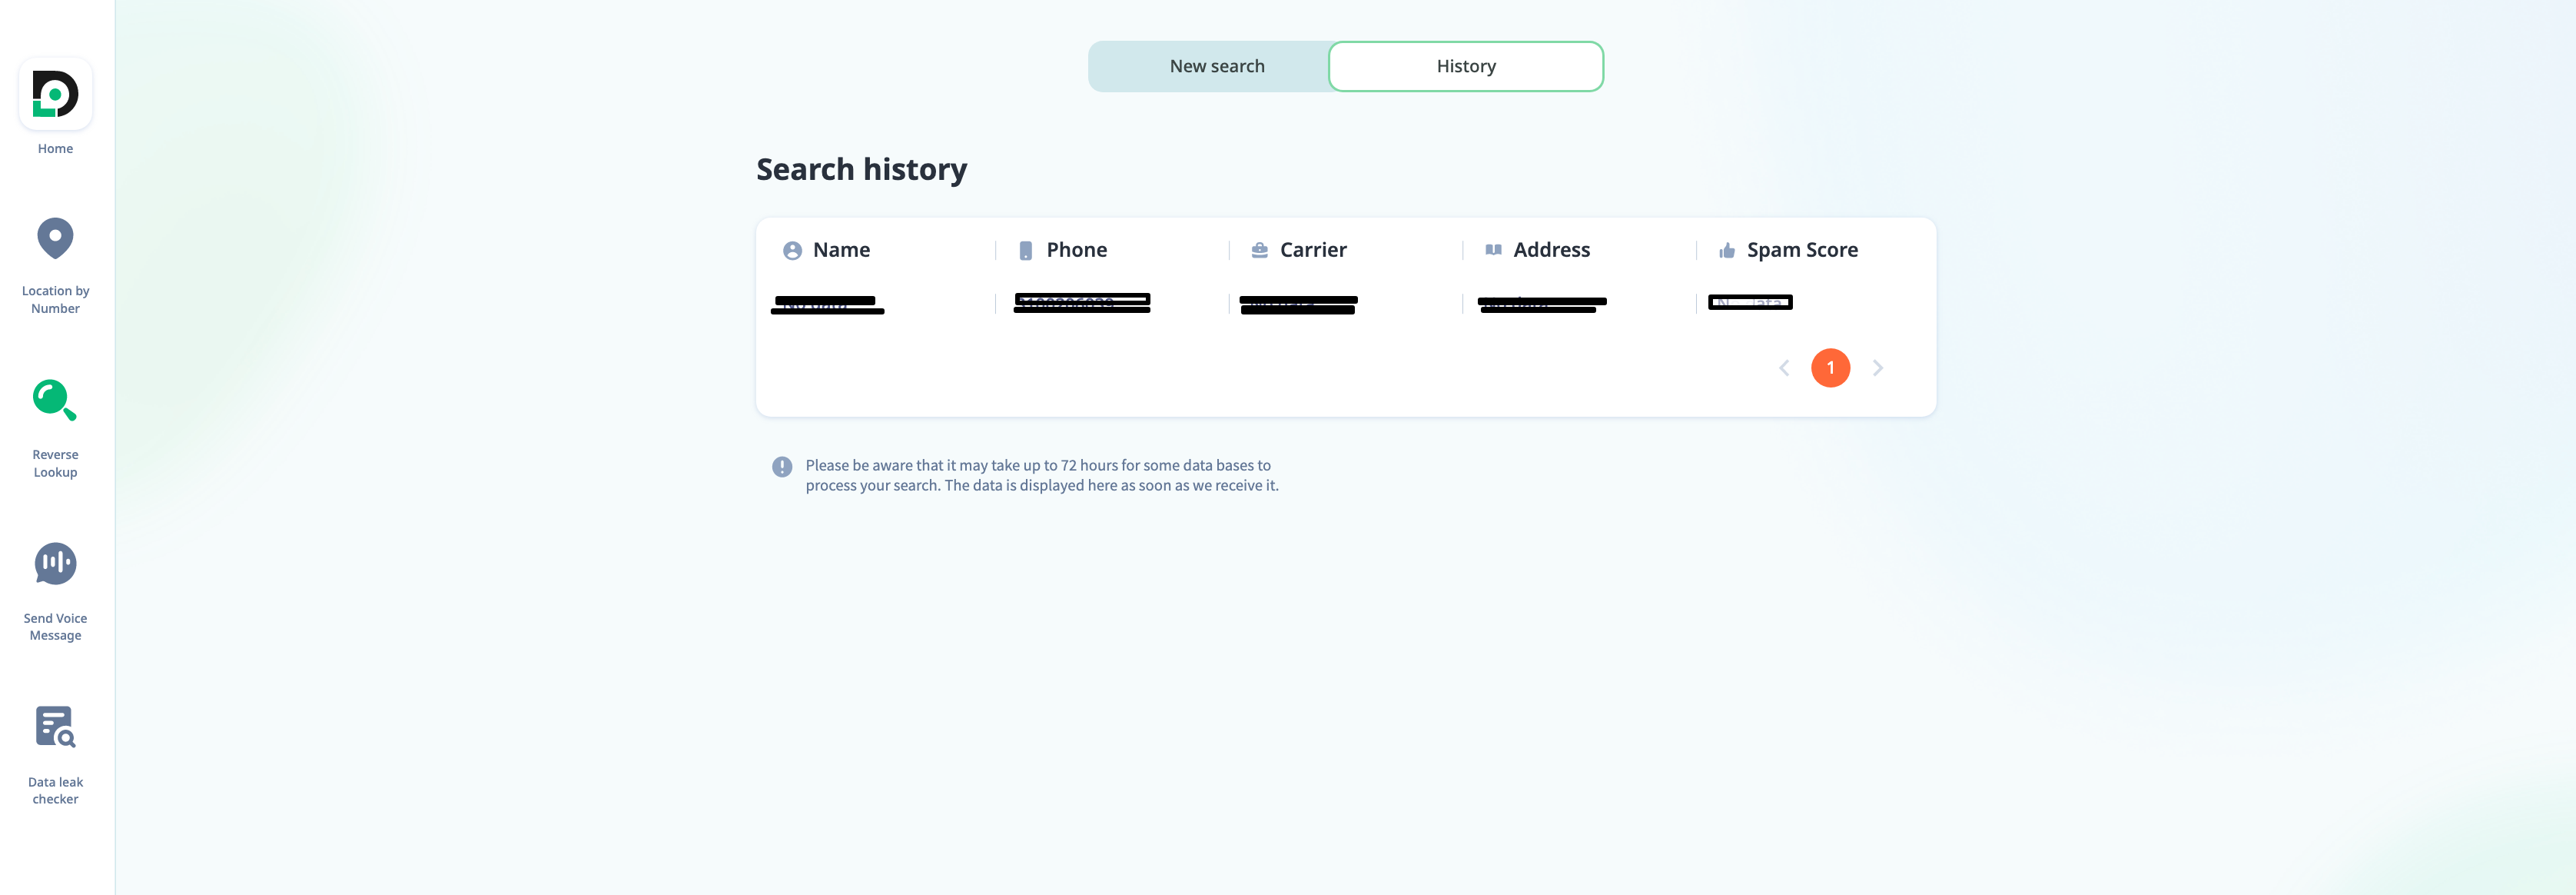
Task: Go to previous page chevron
Action: click(1783, 368)
